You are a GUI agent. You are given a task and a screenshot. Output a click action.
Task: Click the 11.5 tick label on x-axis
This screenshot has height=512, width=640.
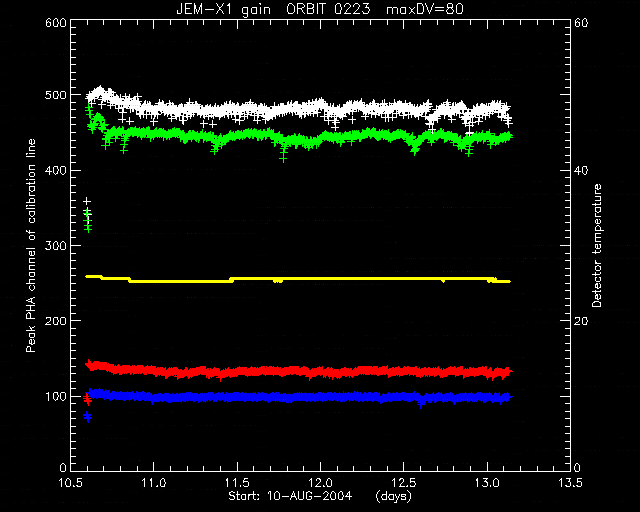[237, 483]
